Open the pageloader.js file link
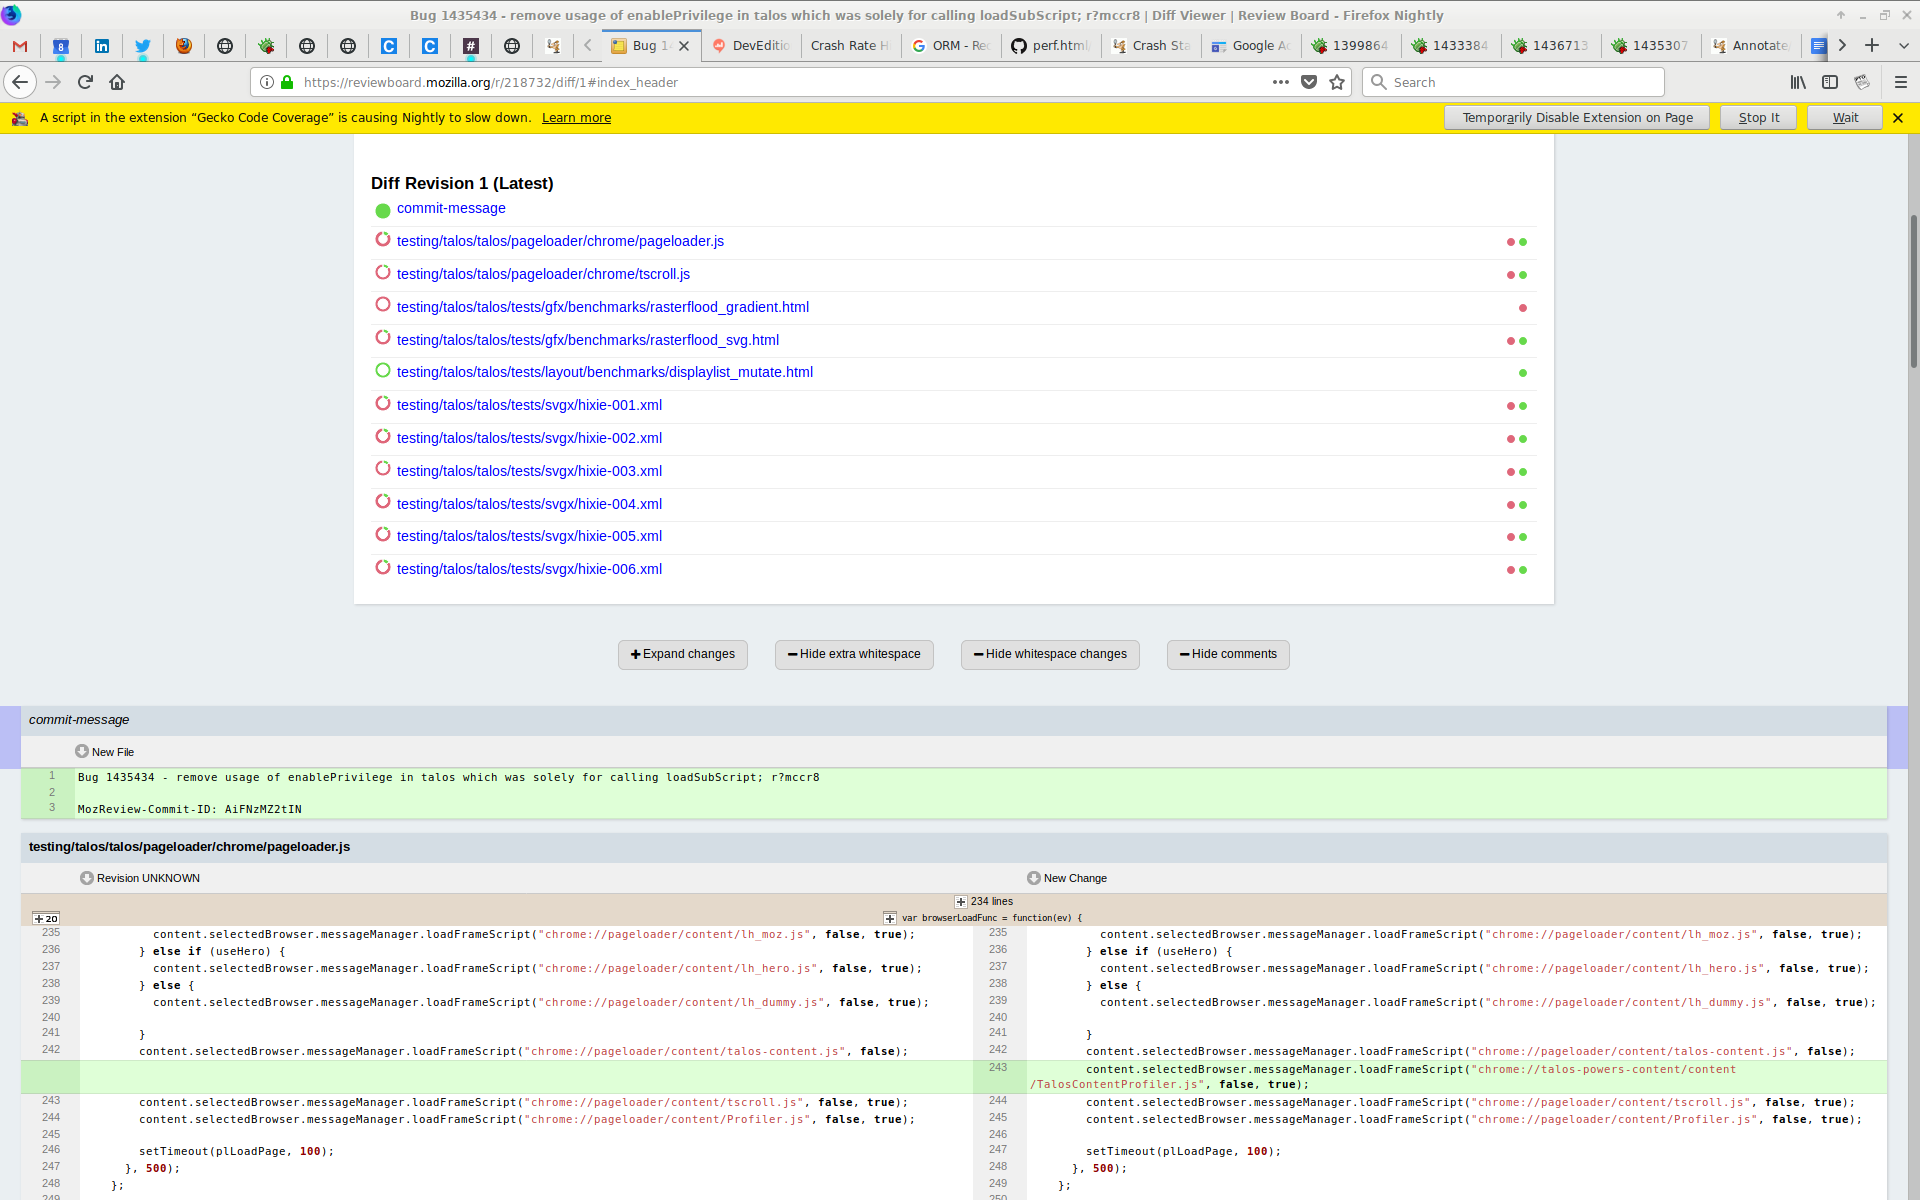 click(x=560, y=241)
